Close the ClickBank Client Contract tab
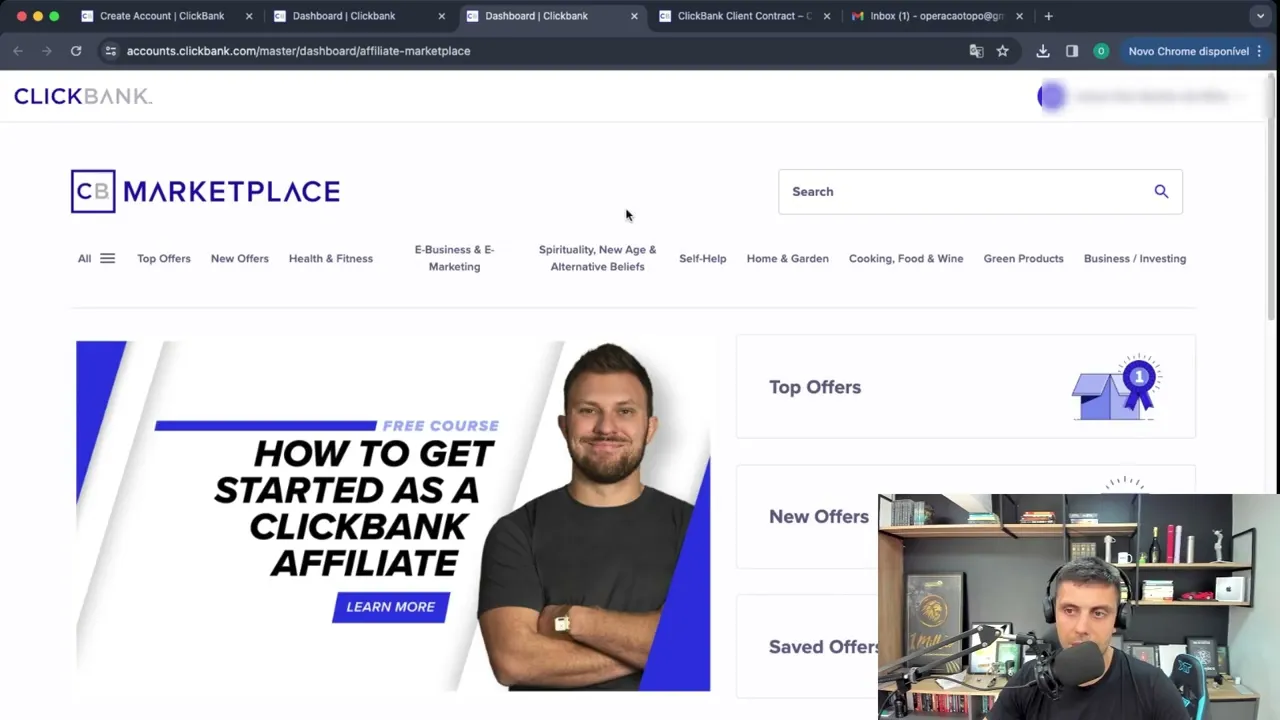The height and width of the screenshot is (720, 1280). [826, 16]
